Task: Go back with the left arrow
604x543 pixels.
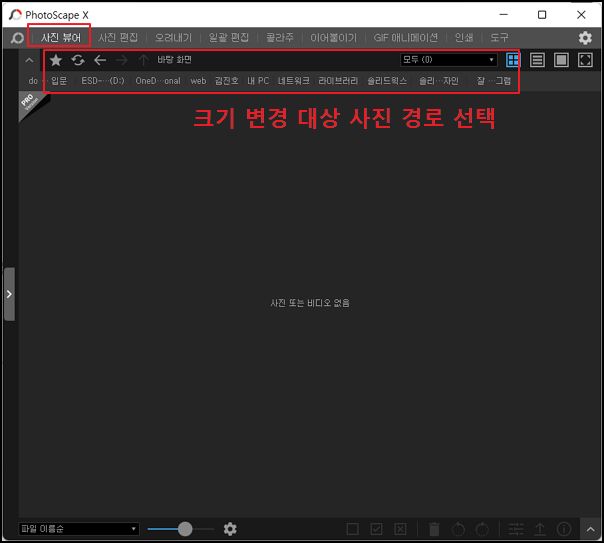Action: 100,60
